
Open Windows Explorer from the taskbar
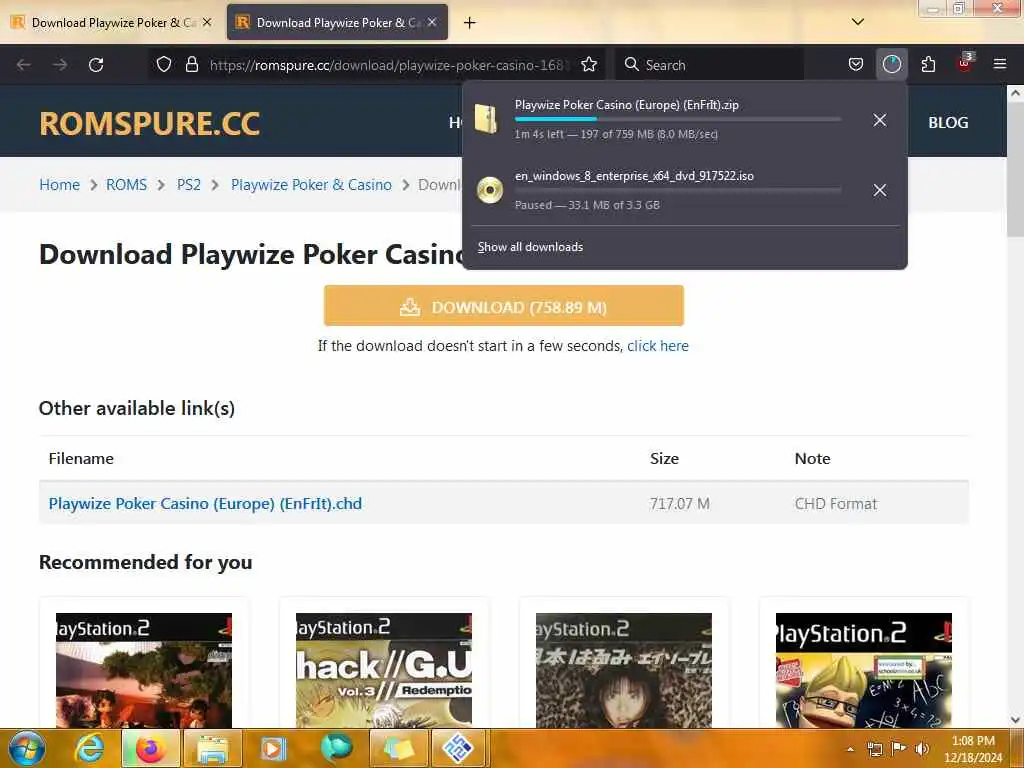coord(213,748)
